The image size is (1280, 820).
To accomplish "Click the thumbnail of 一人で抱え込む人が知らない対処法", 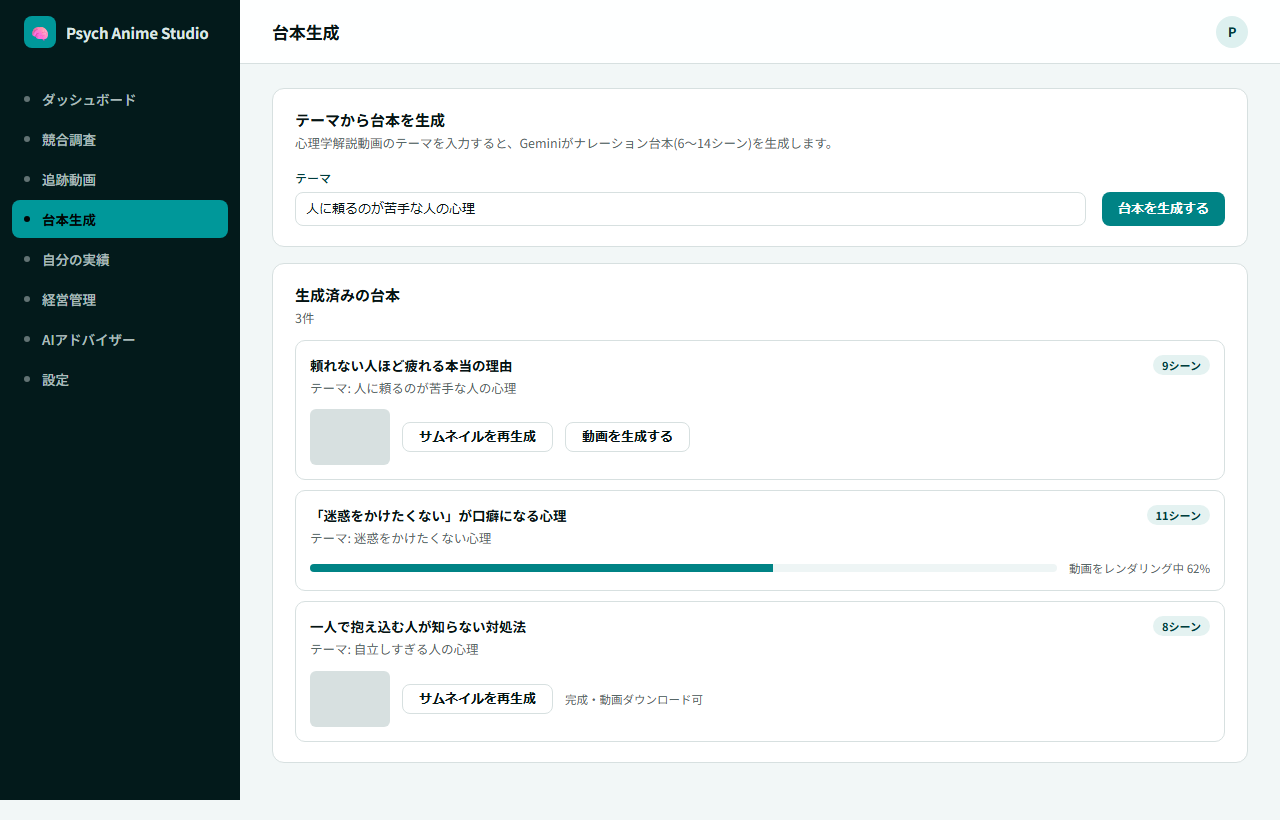I will (x=350, y=699).
